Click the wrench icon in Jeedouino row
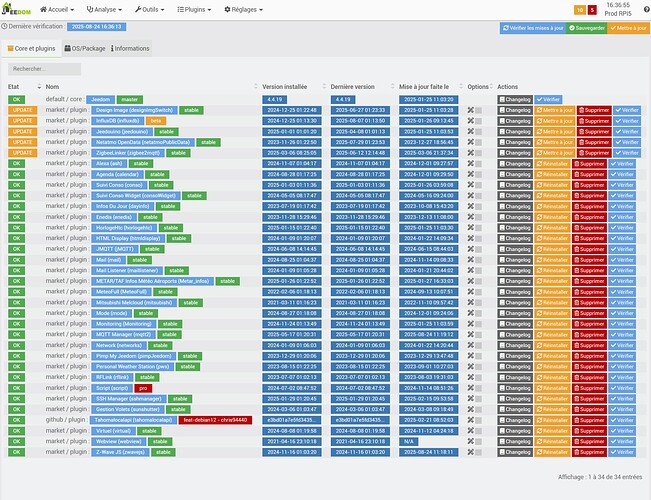The width and height of the screenshot is (651, 500). point(470,131)
